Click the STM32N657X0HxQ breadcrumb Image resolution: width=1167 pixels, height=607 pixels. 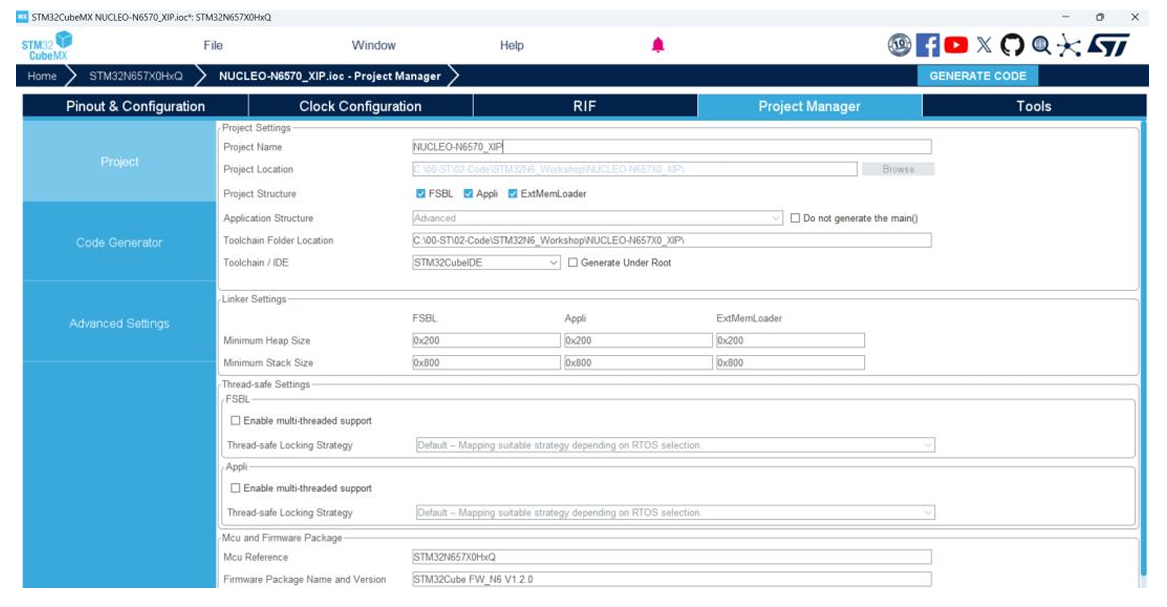click(x=136, y=76)
